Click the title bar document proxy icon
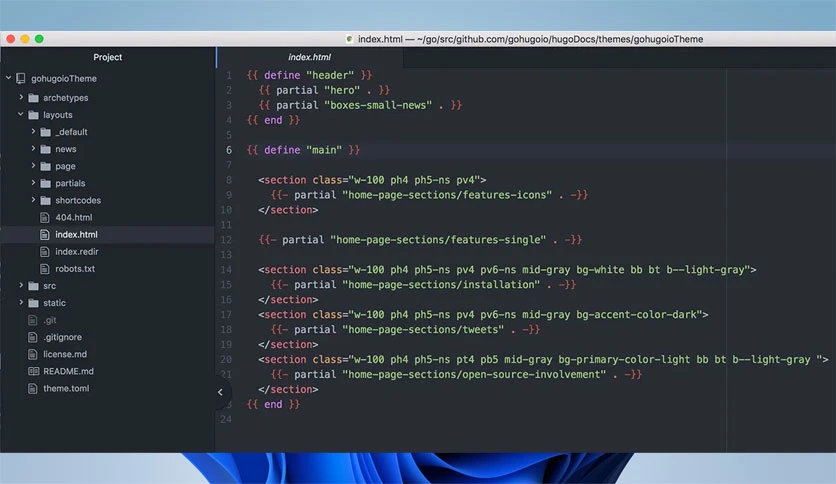 (350, 39)
